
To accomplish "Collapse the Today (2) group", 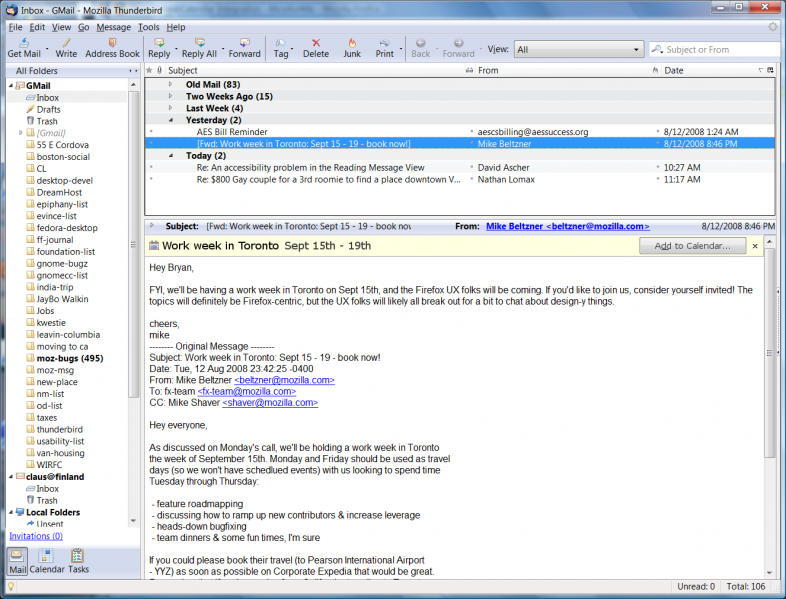I will pos(171,155).
